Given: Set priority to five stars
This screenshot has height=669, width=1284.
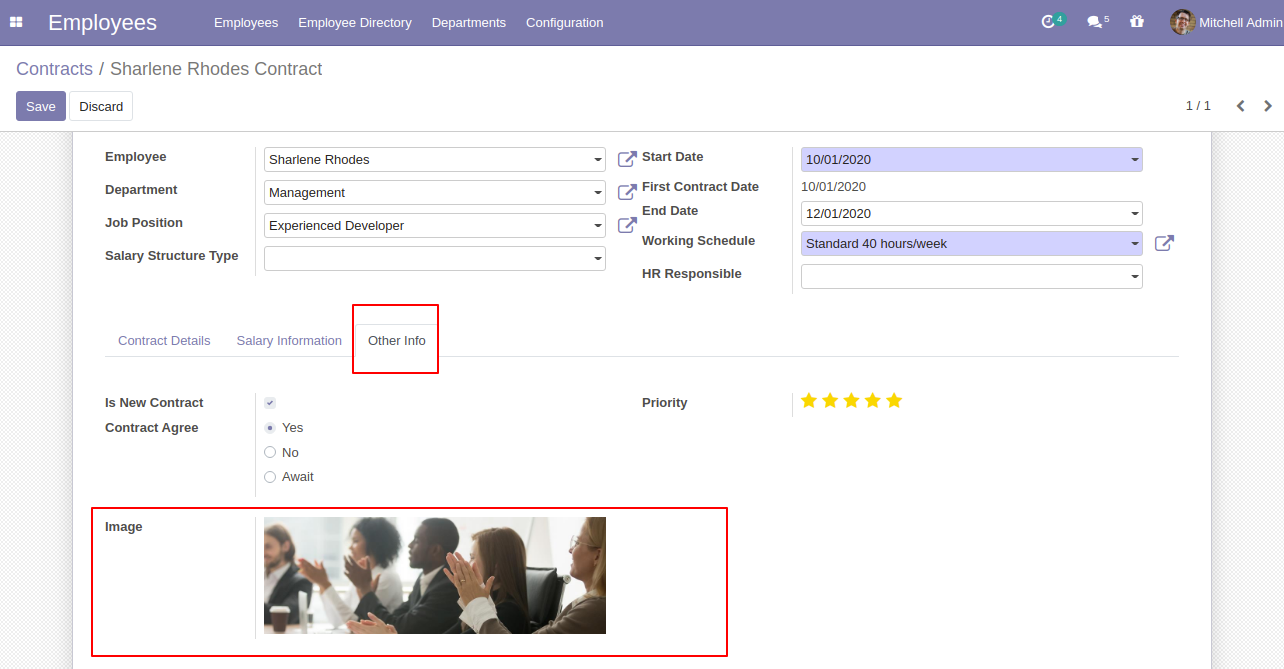Looking at the screenshot, I should click(894, 401).
